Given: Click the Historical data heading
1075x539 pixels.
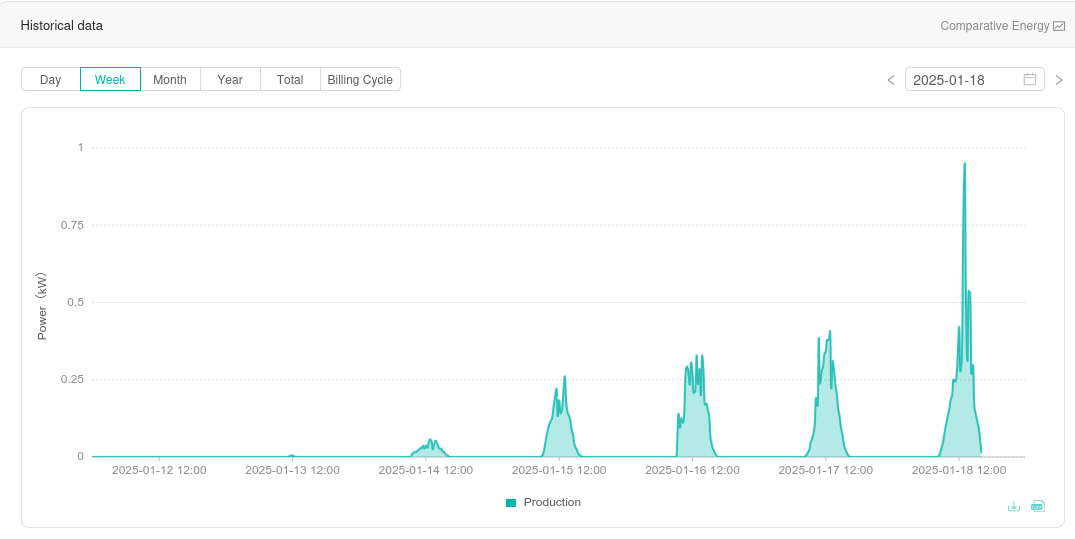Looking at the screenshot, I should click(62, 26).
